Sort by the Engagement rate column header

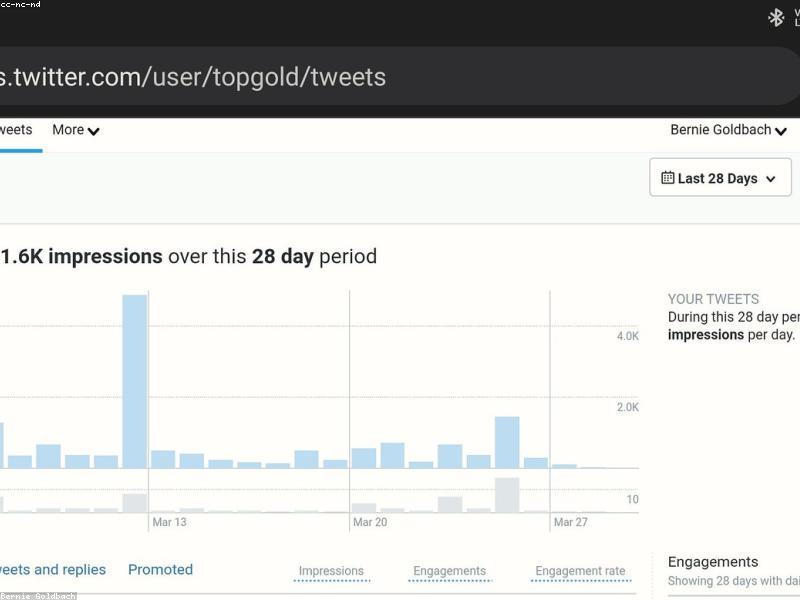pyautogui.click(x=580, y=572)
